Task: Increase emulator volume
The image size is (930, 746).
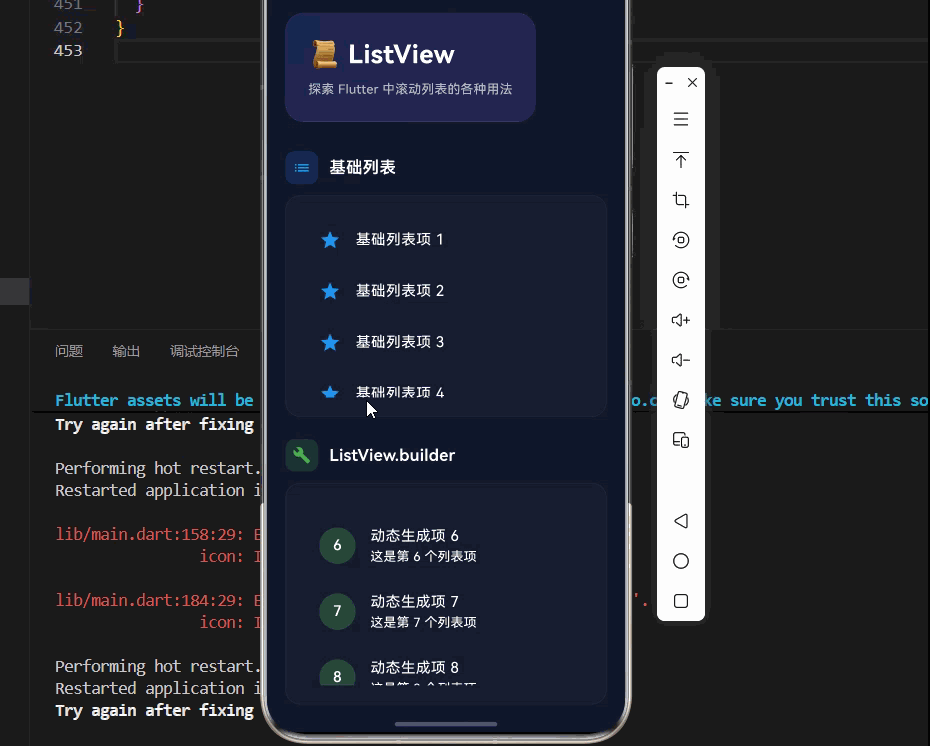Action: 681,320
